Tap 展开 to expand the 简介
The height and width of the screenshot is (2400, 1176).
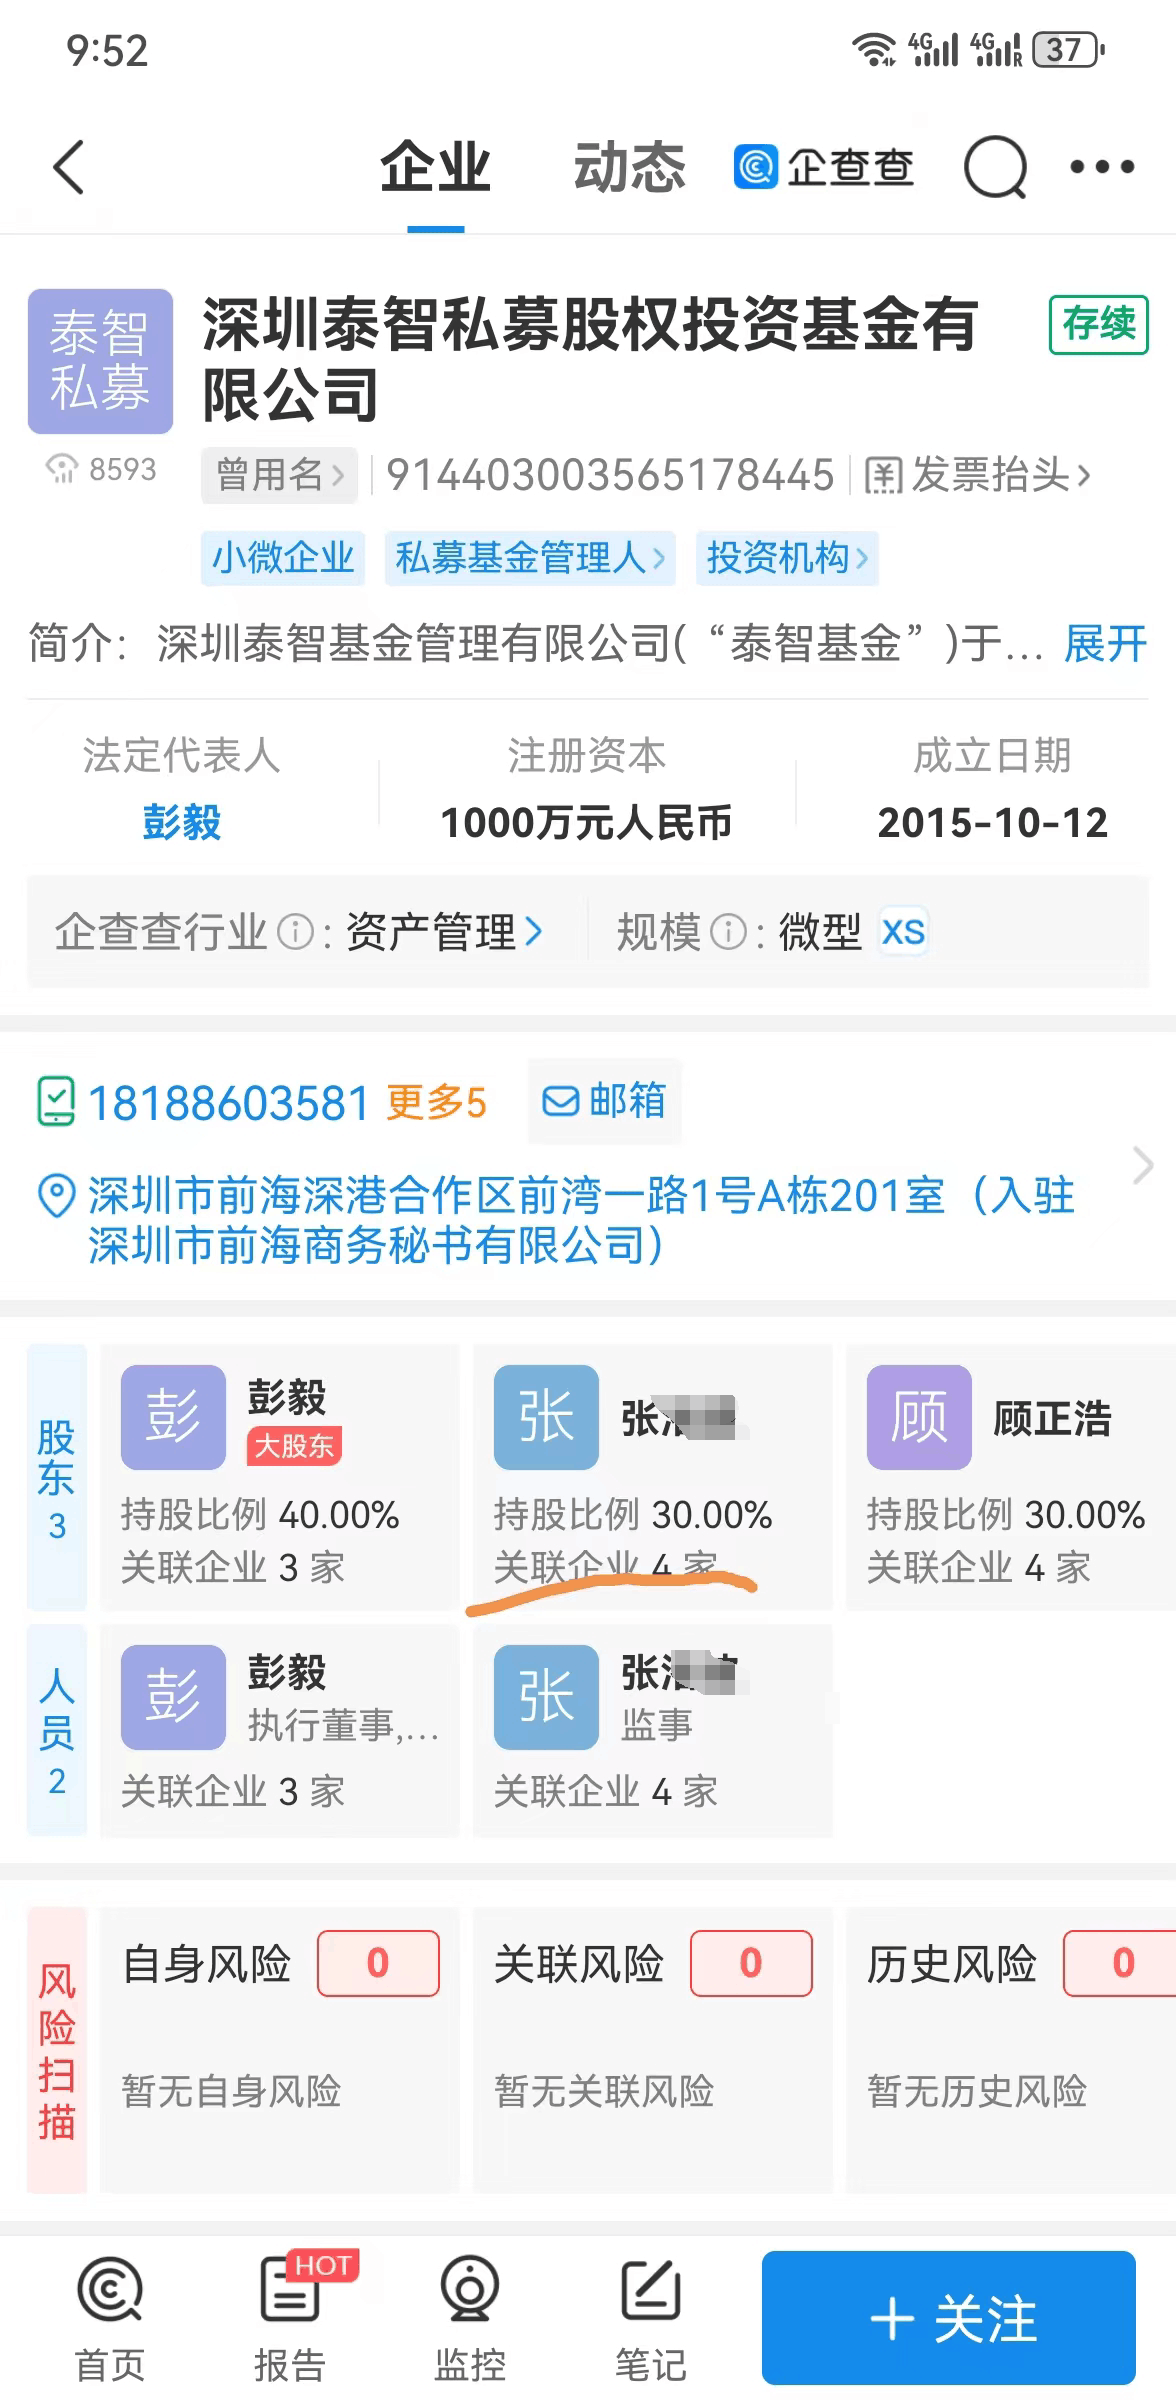point(1105,643)
